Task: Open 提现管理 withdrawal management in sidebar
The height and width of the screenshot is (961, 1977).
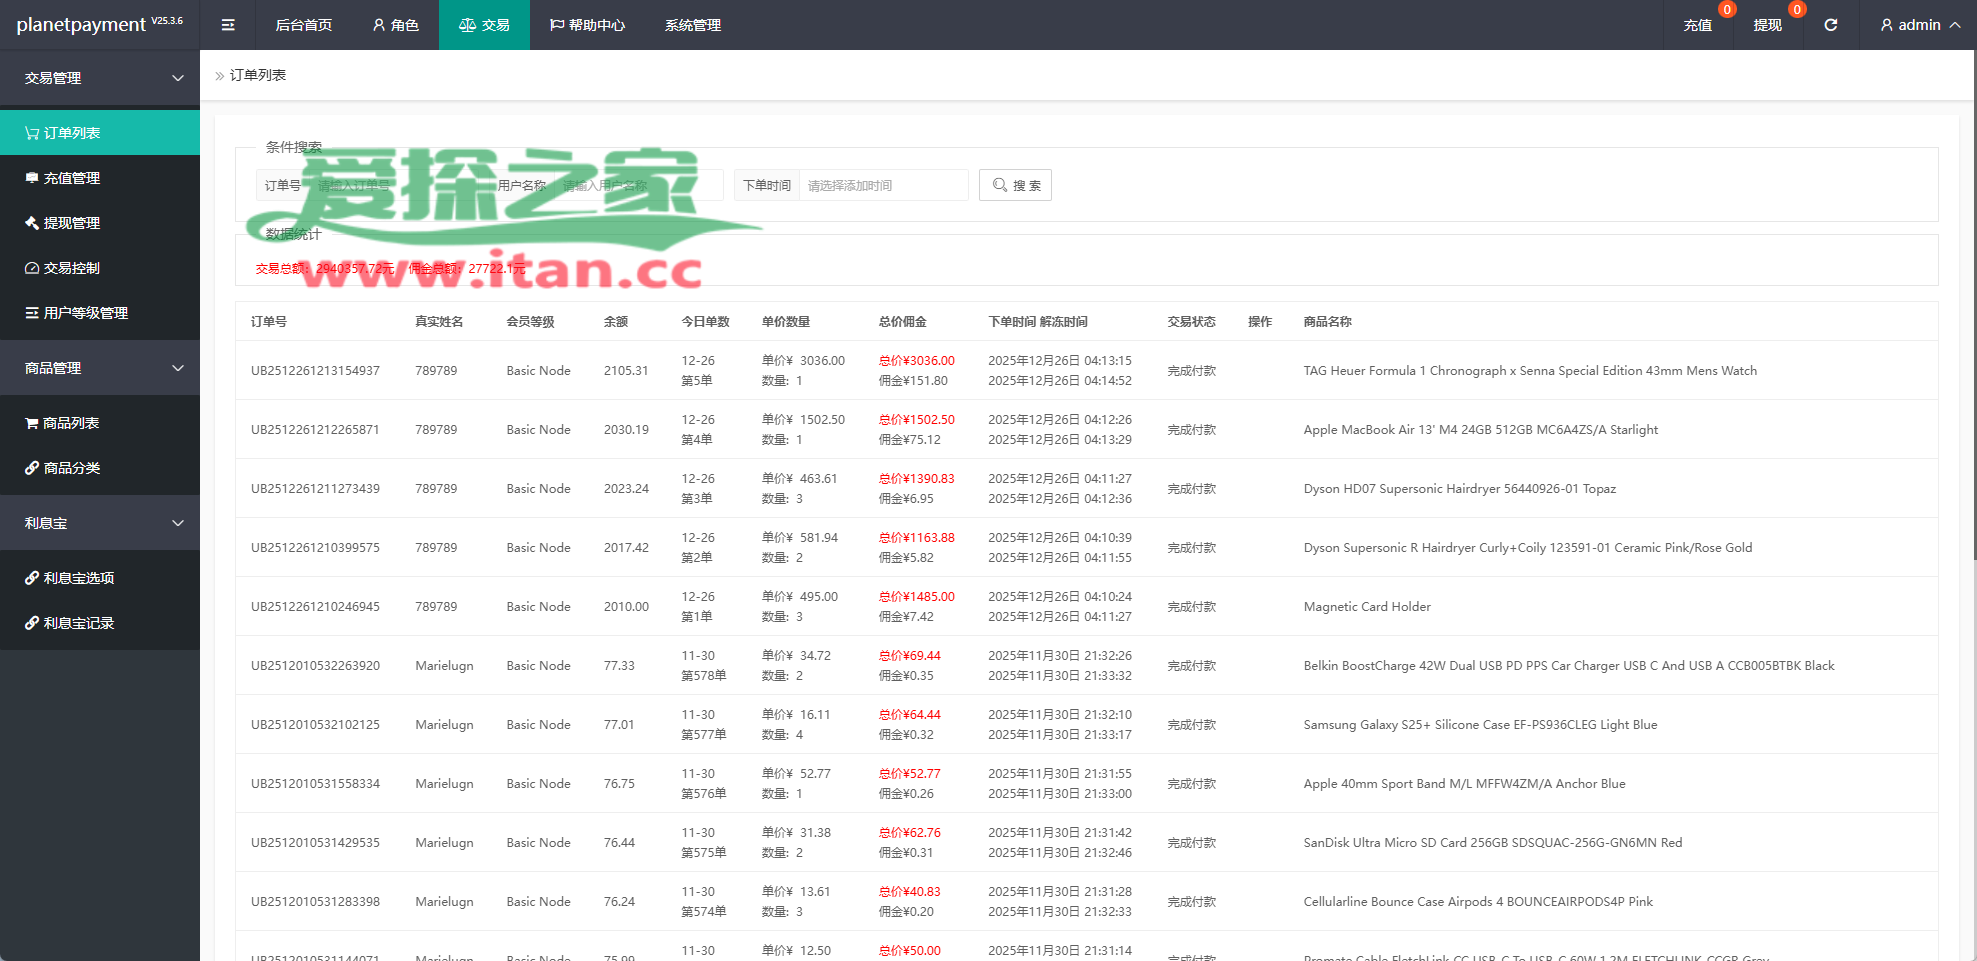Action: [72, 223]
